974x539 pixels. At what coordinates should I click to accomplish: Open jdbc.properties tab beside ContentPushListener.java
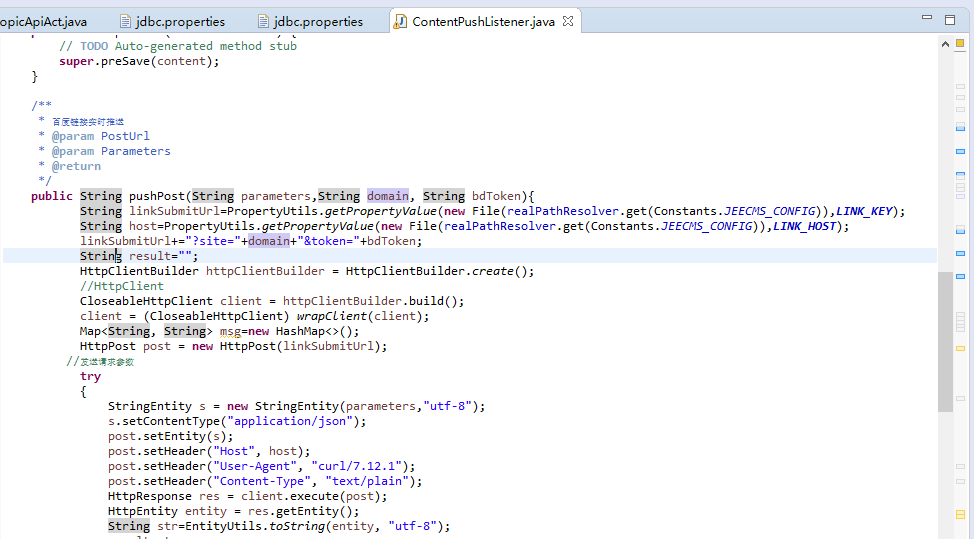point(311,22)
